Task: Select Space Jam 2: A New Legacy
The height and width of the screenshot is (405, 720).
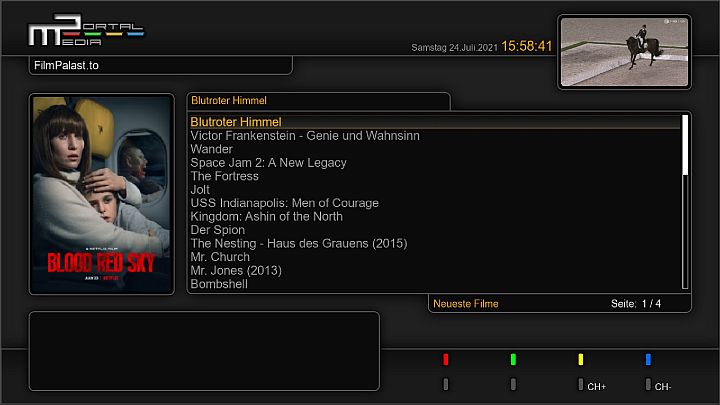Action: (268, 162)
